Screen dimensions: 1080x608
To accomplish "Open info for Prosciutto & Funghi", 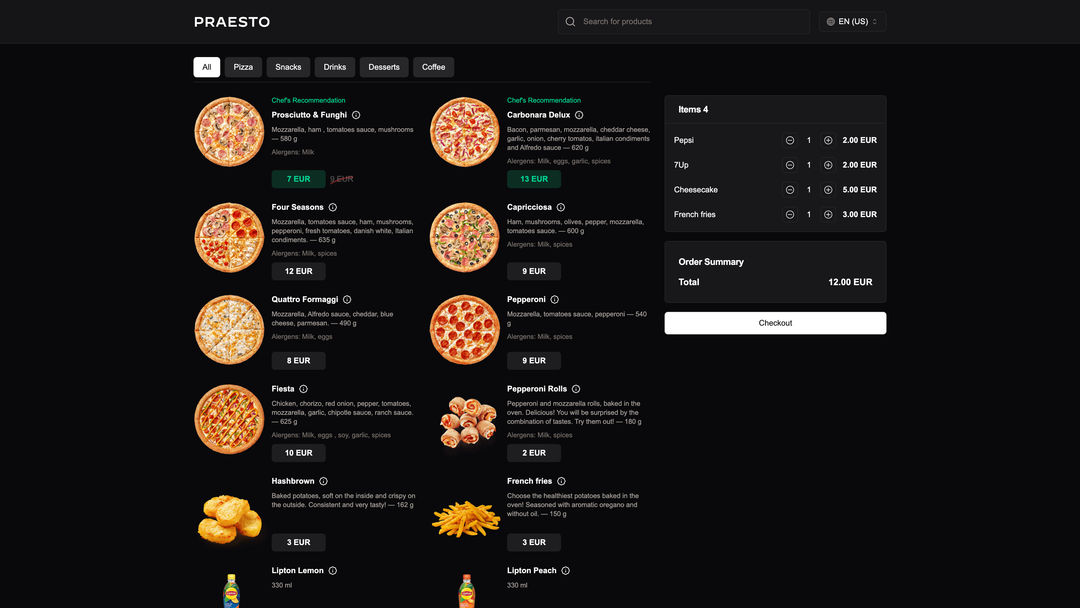I will click(356, 115).
